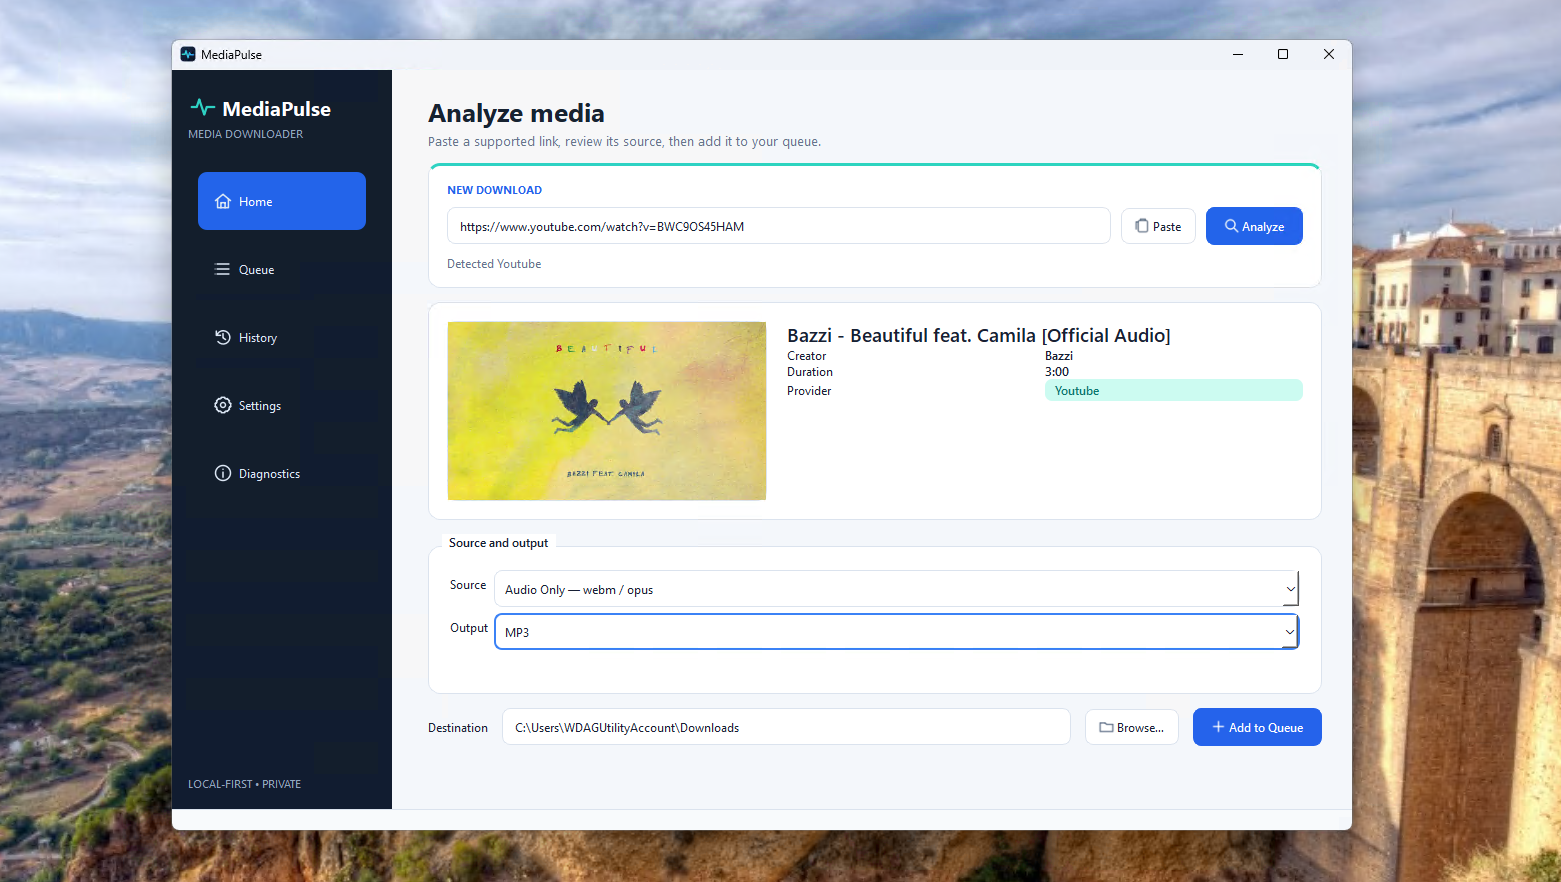The image size is (1561, 882).
Task: Click the YouTube URL input field
Action: pyautogui.click(x=779, y=226)
